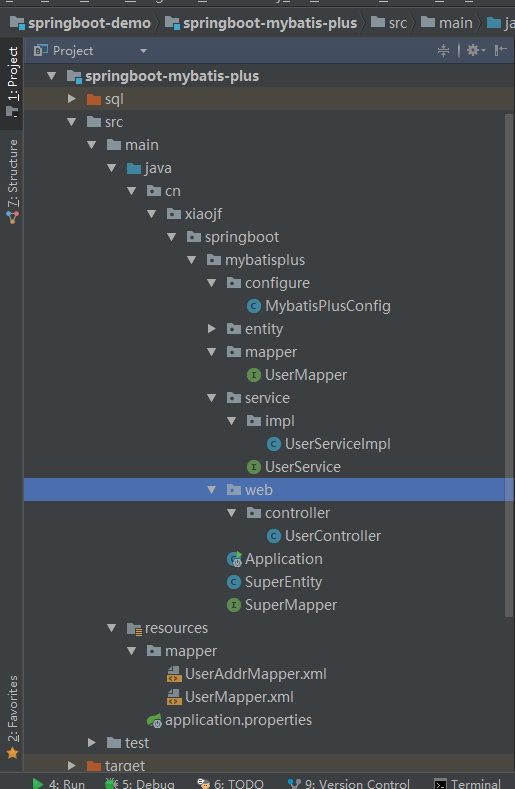Screen dimensions: 515x789
Task: Open the 1: Project side tab
Action: click(12, 83)
